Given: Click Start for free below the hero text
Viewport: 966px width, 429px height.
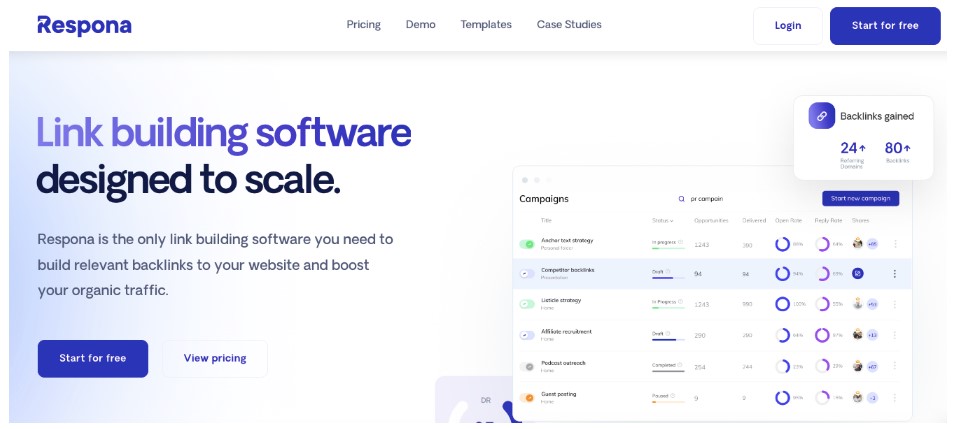Looking at the screenshot, I should pyautogui.click(x=93, y=358).
